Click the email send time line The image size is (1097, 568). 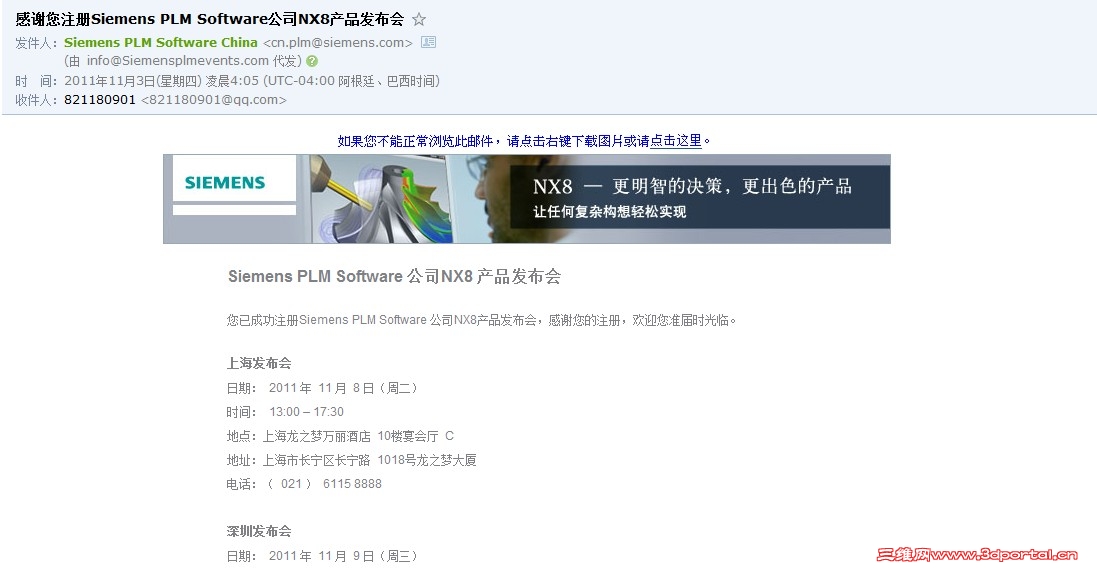point(227,80)
